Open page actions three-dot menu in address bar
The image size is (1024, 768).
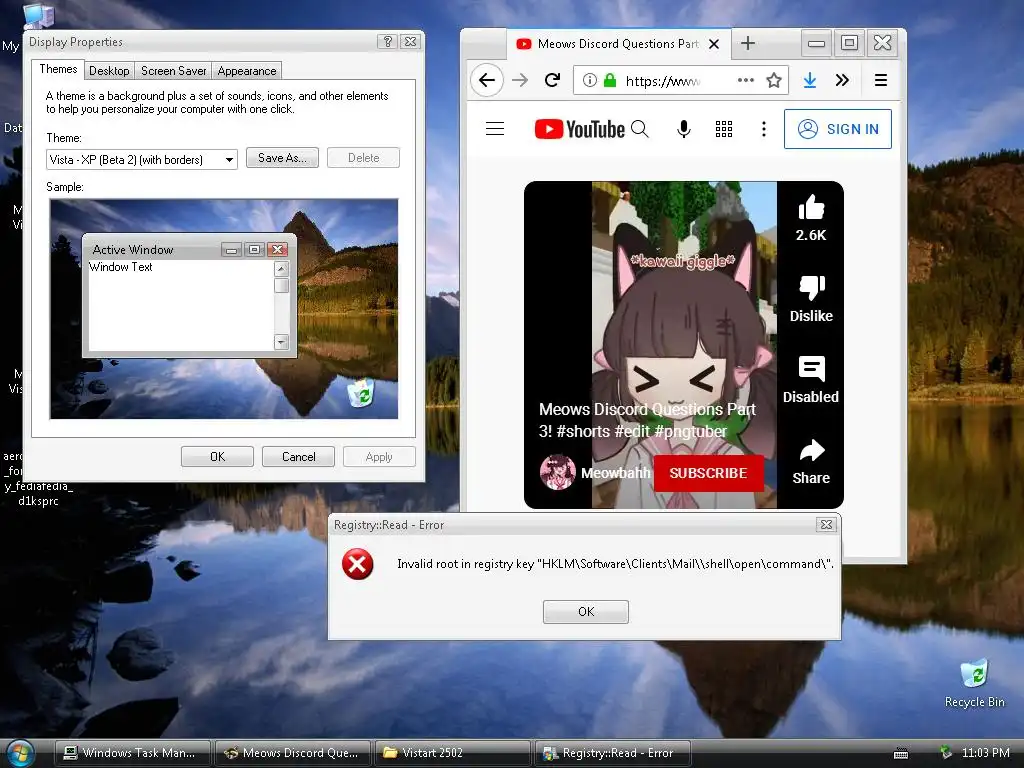(746, 80)
